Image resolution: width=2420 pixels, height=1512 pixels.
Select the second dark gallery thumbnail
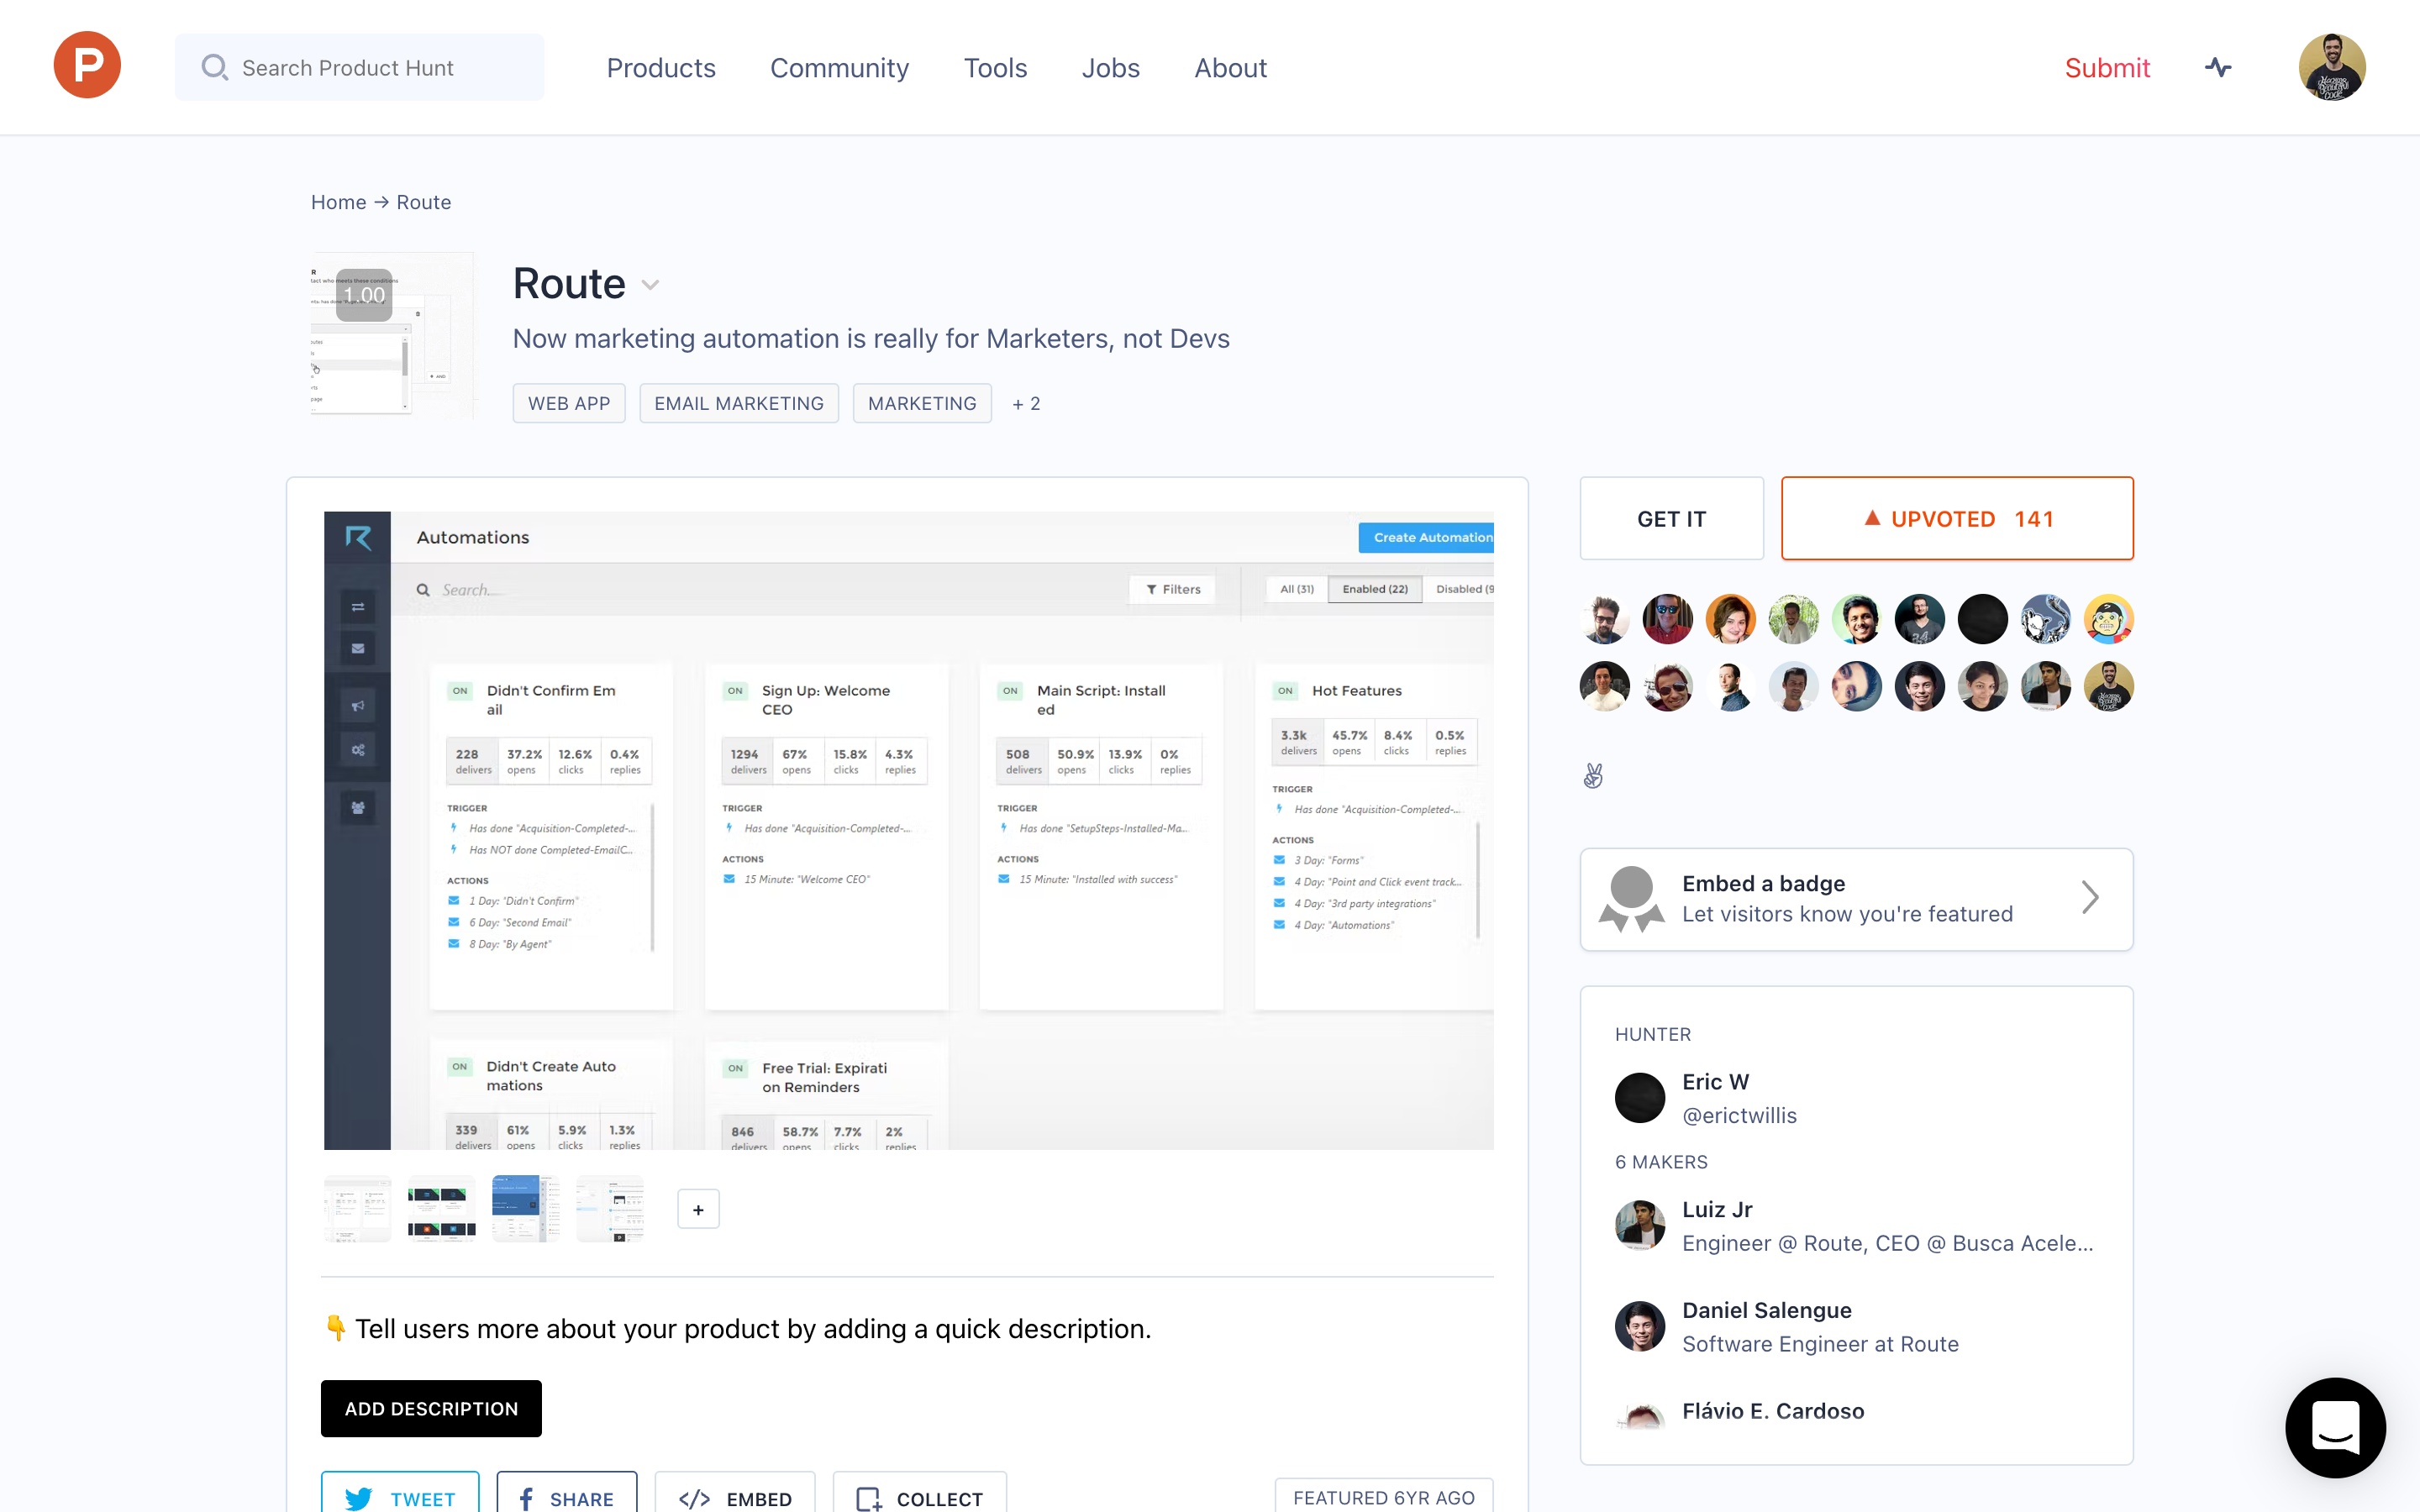441,1209
